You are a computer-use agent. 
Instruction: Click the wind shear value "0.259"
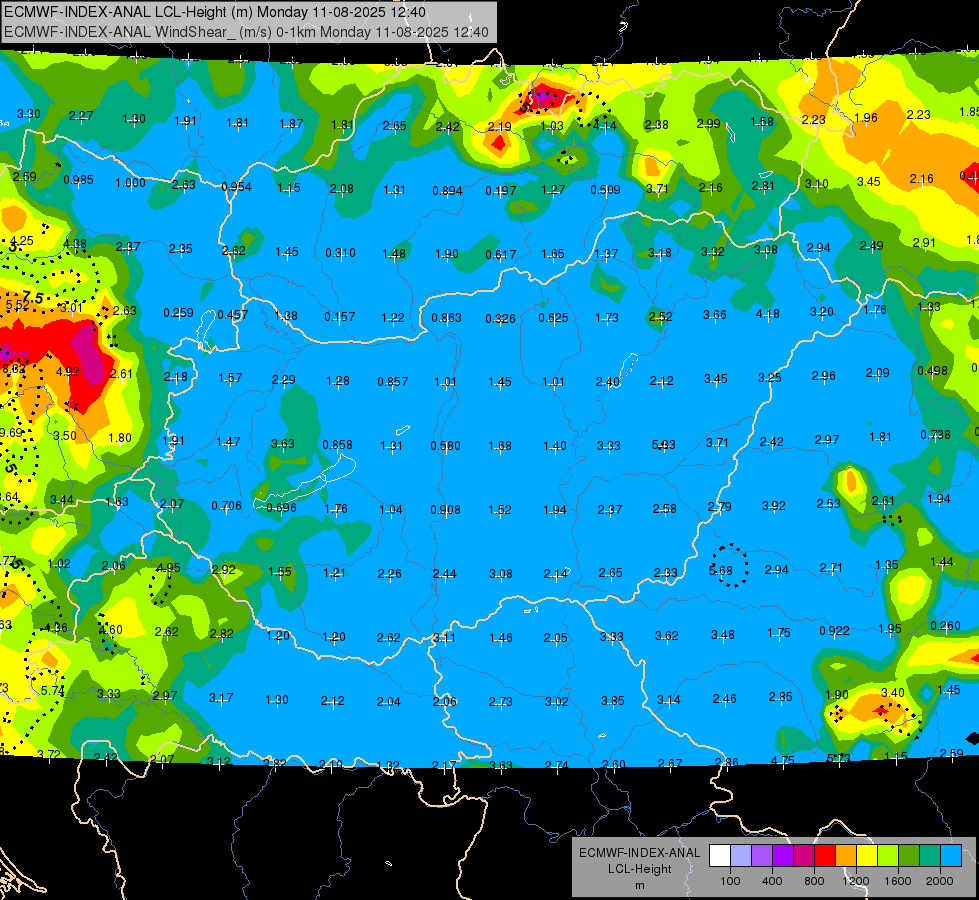pos(179,313)
